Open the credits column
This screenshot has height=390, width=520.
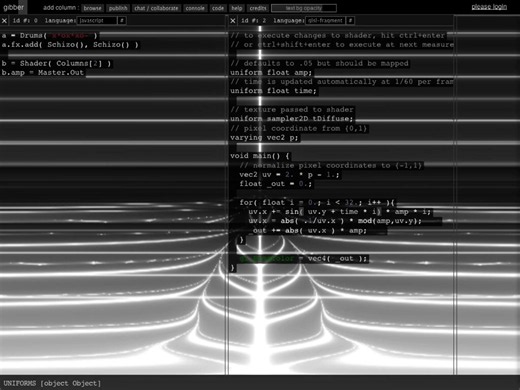[258, 8]
